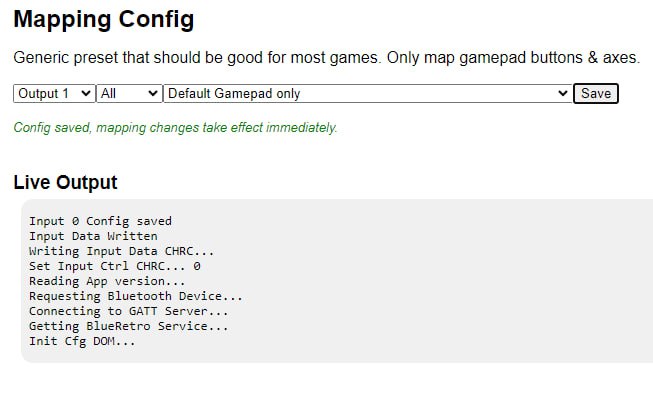
Task: Click the green Config saved status message
Action: 175,127
